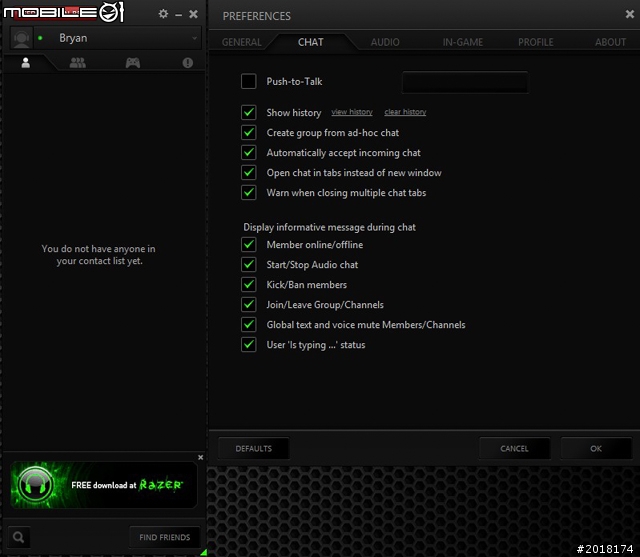This screenshot has height=557, width=640.
Task: Go to the In-Game tab
Action: coord(463,42)
